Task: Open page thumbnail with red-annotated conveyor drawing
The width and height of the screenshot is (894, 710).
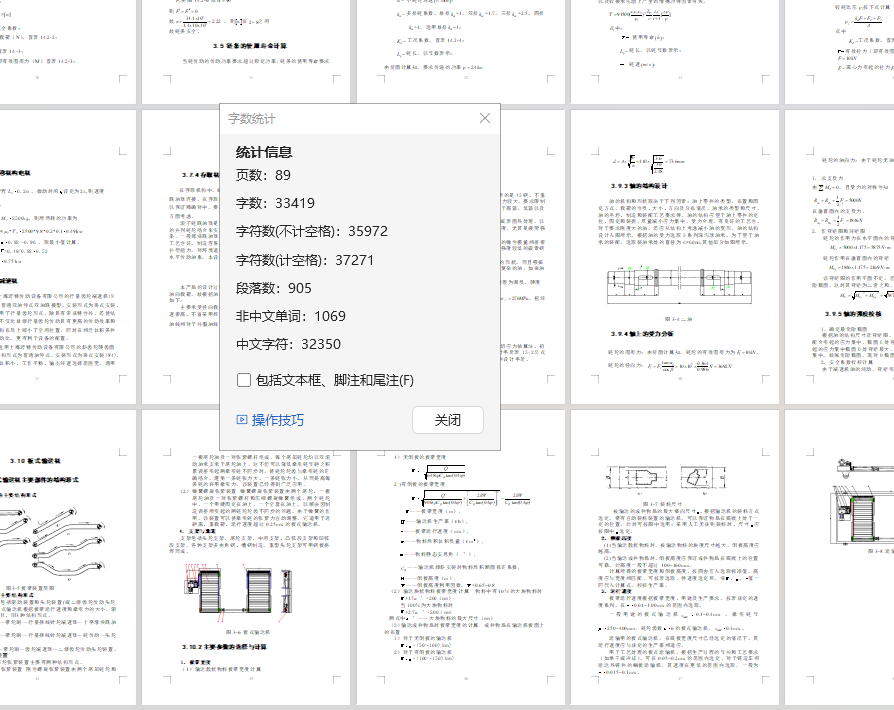Action: point(246,557)
